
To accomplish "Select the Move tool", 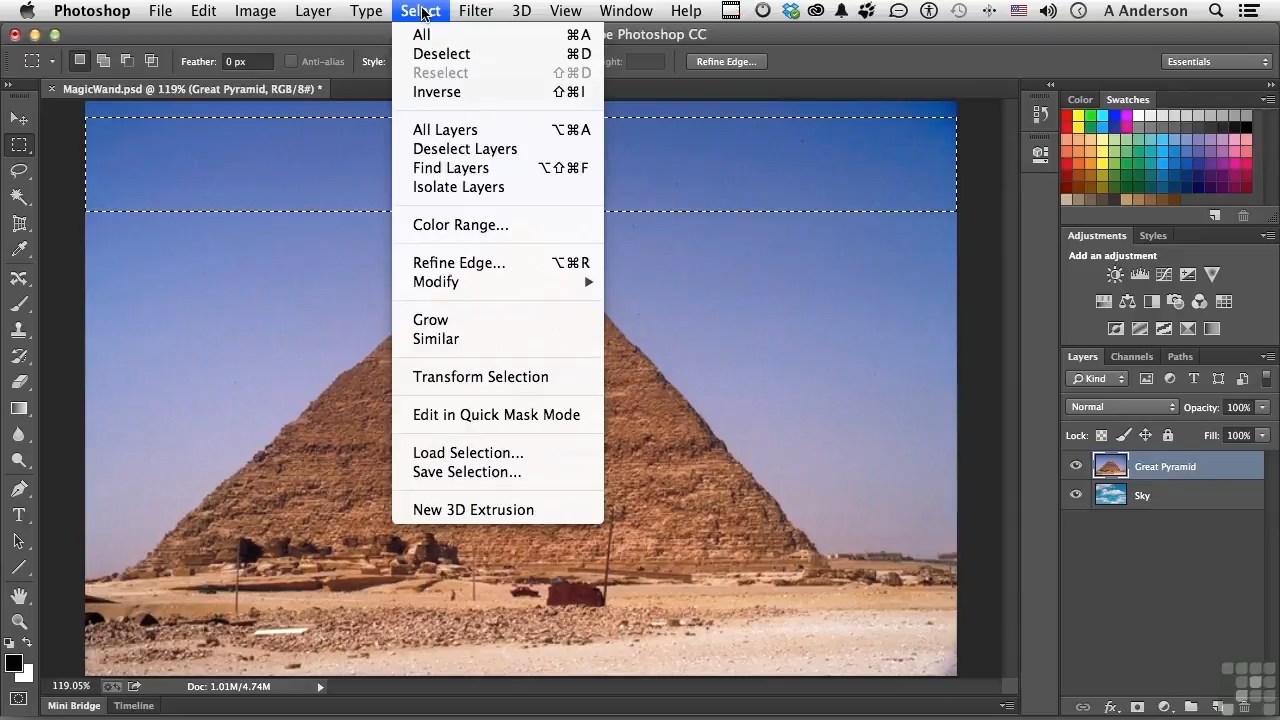I will point(19,119).
